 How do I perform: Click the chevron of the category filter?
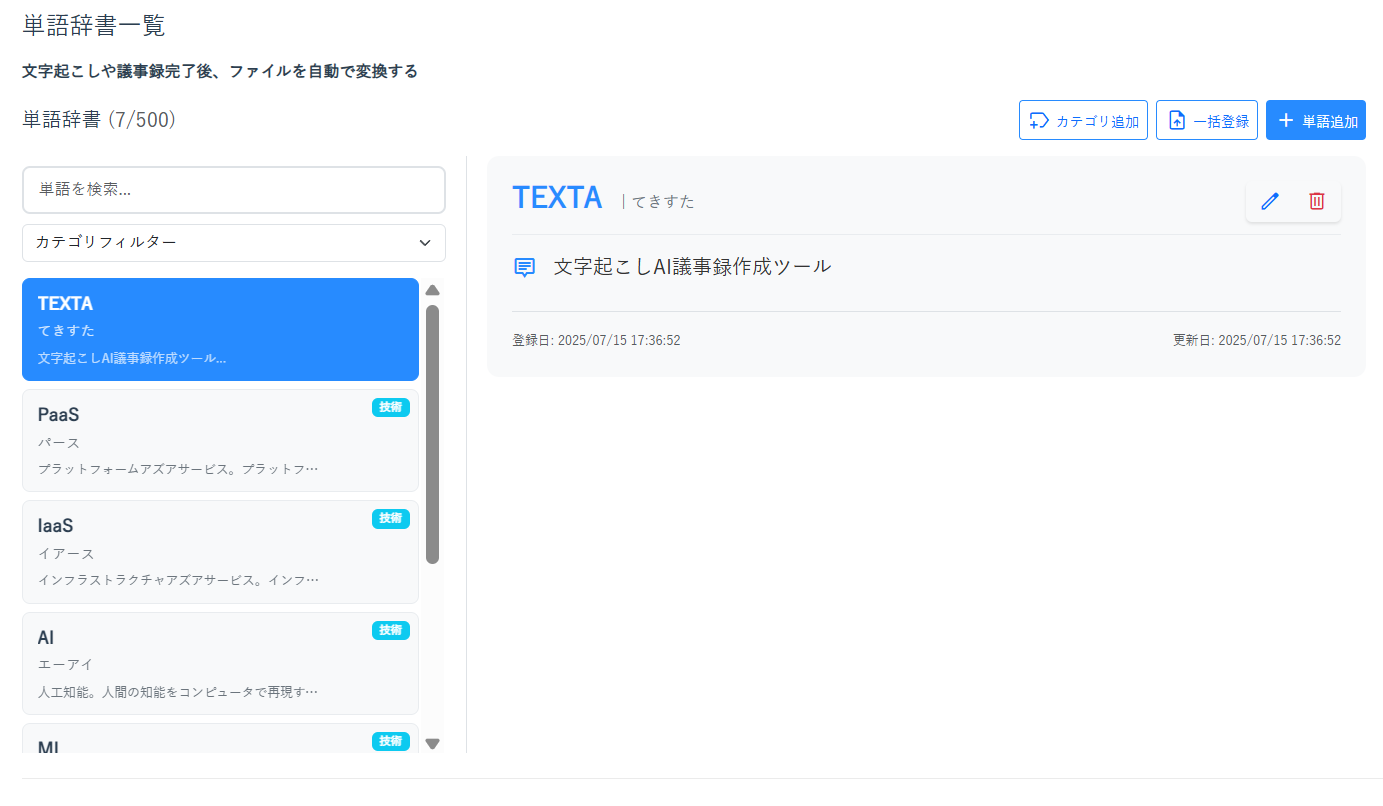point(425,243)
